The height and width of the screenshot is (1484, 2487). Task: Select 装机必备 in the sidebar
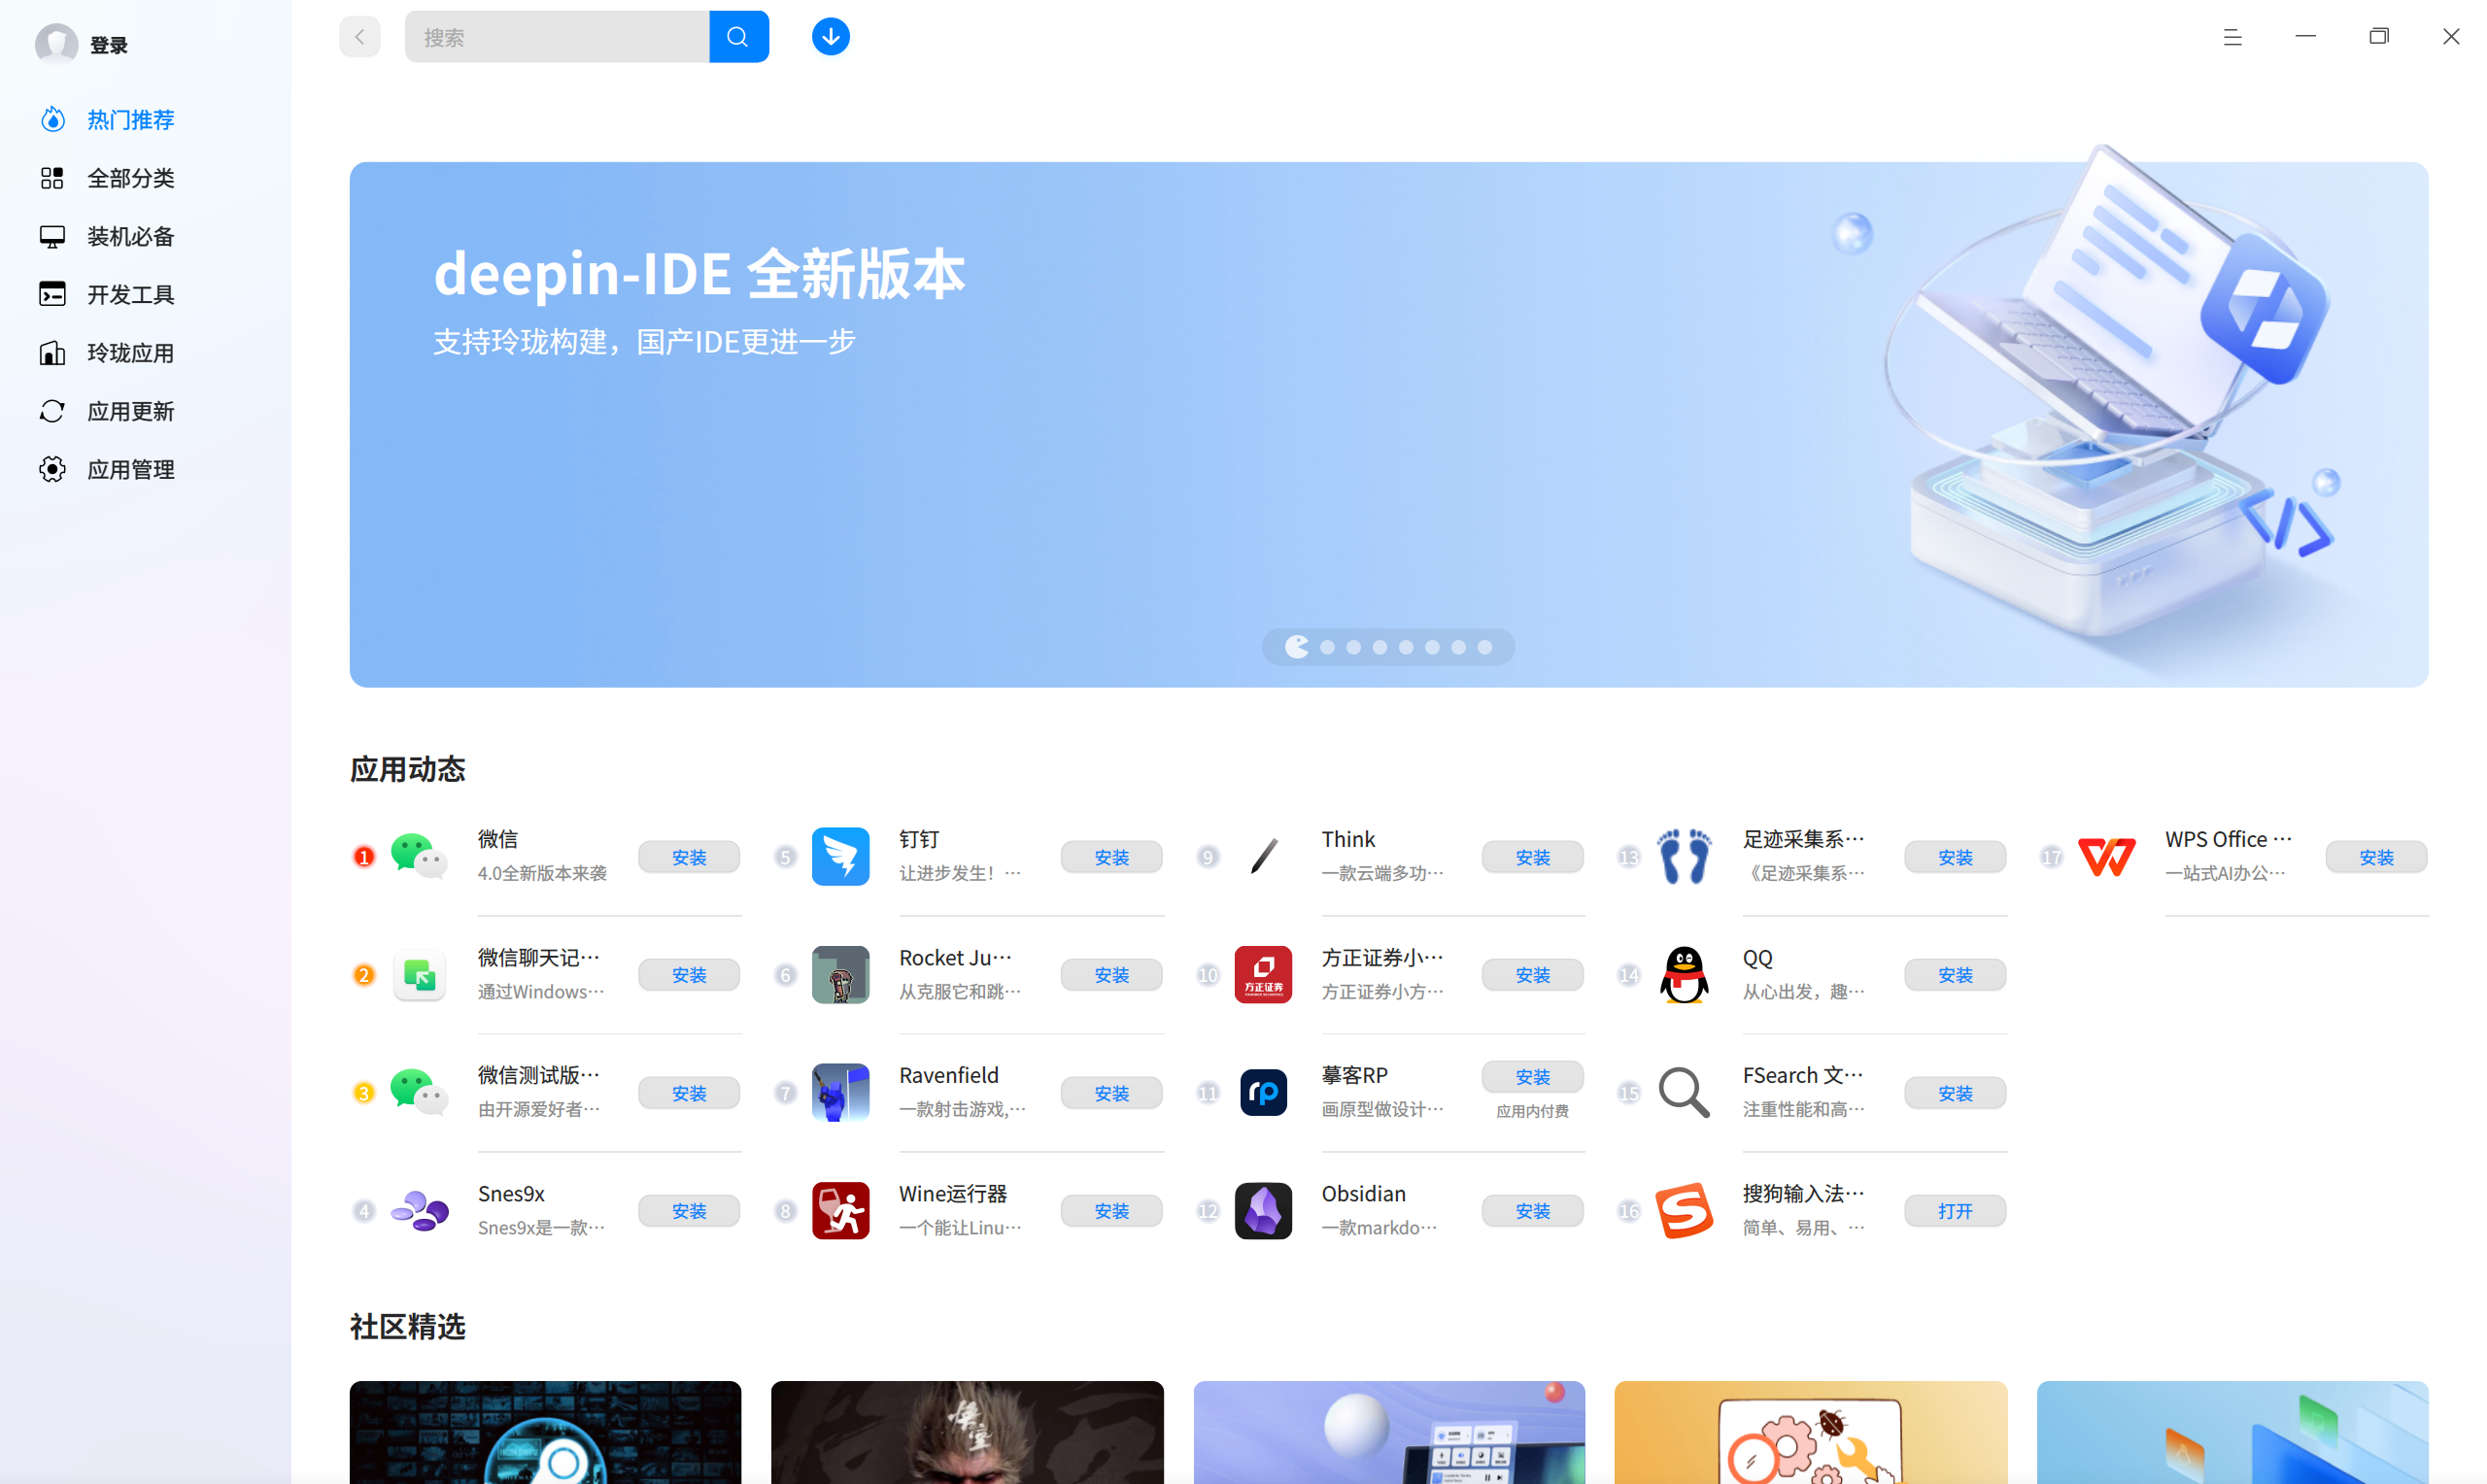coord(131,236)
